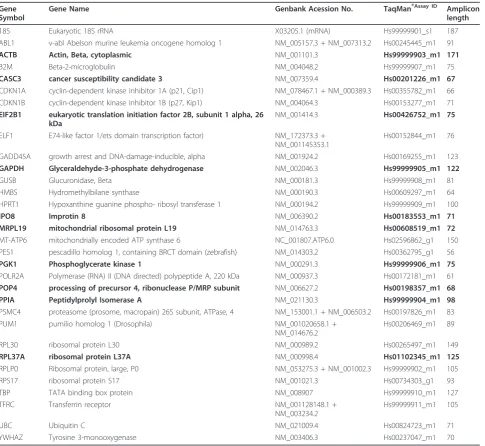
Task: Click accession 'NM_008907' for TBP
Action: tap(294, 393)
